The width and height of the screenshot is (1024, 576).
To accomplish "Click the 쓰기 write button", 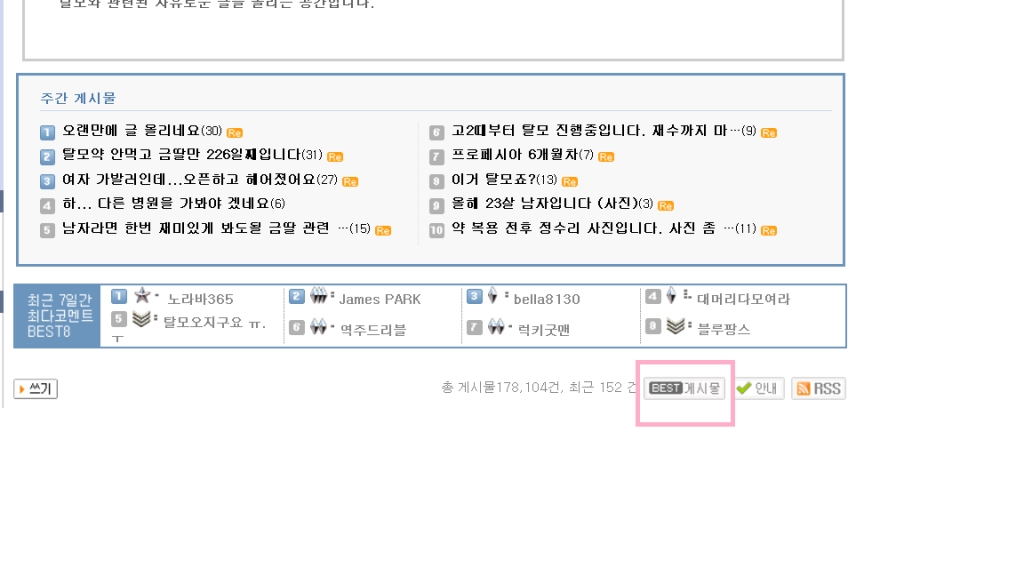I will [35, 389].
